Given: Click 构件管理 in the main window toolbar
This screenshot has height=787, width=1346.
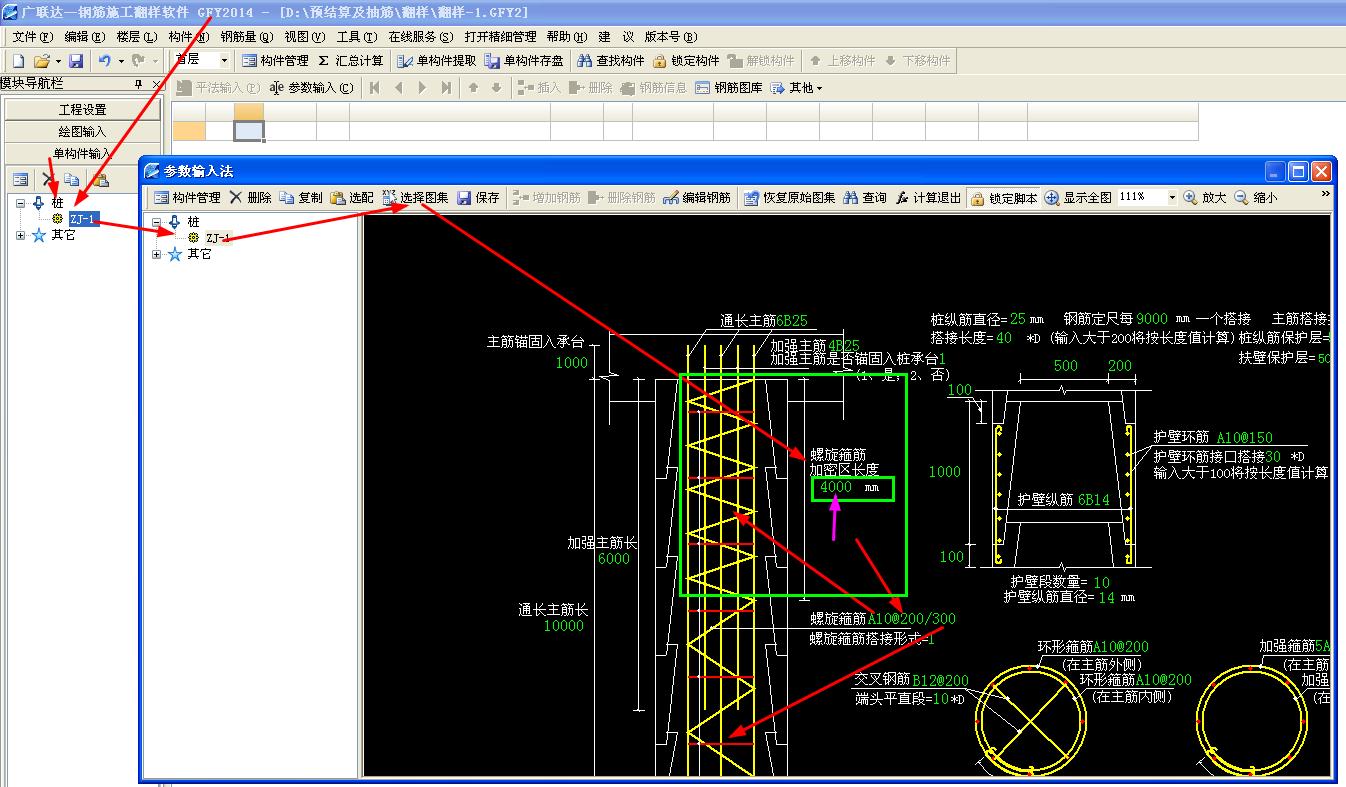Looking at the screenshot, I should pyautogui.click(x=275, y=61).
